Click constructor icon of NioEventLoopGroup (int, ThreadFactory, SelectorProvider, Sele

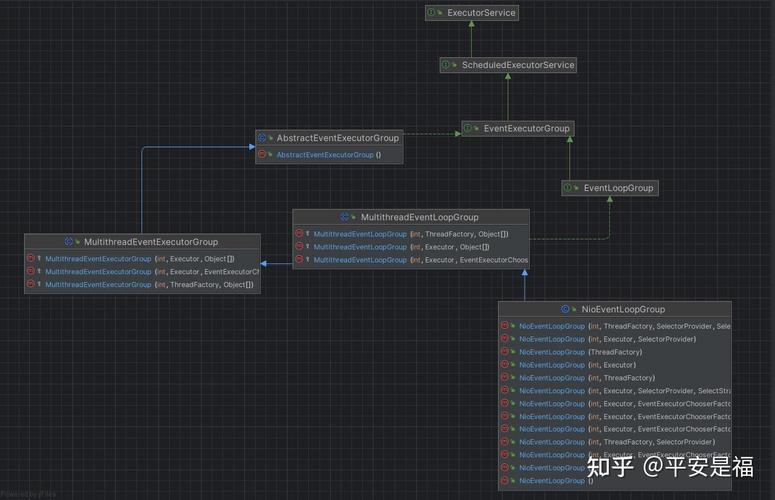coord(505,326)
